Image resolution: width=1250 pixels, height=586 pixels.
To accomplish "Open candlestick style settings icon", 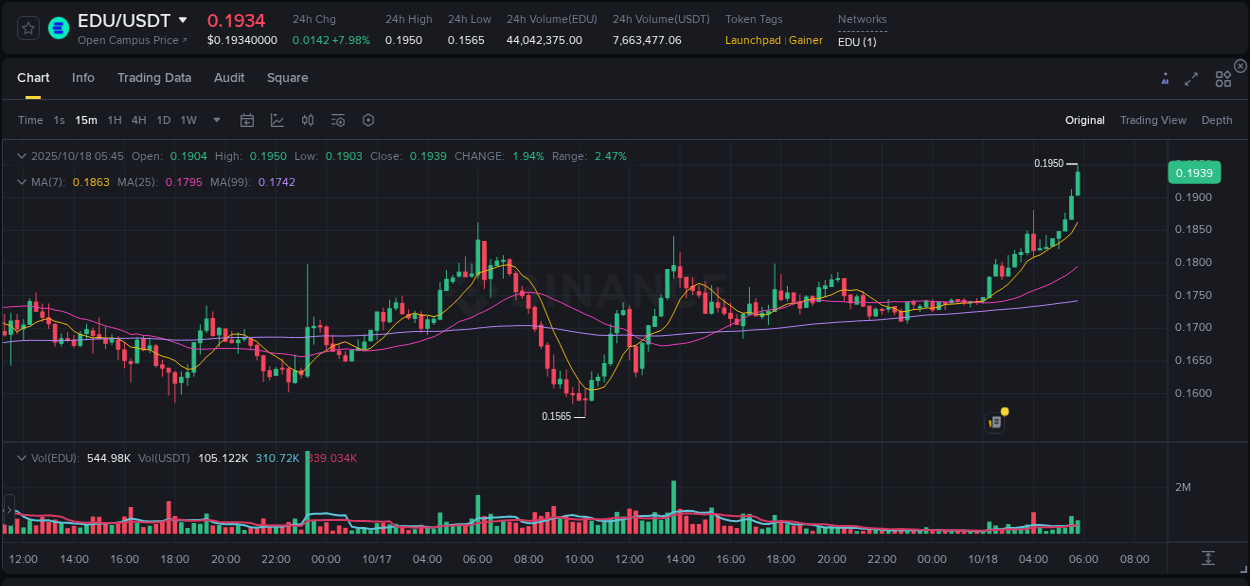I will pyautogui.click(x=307, y=119).
